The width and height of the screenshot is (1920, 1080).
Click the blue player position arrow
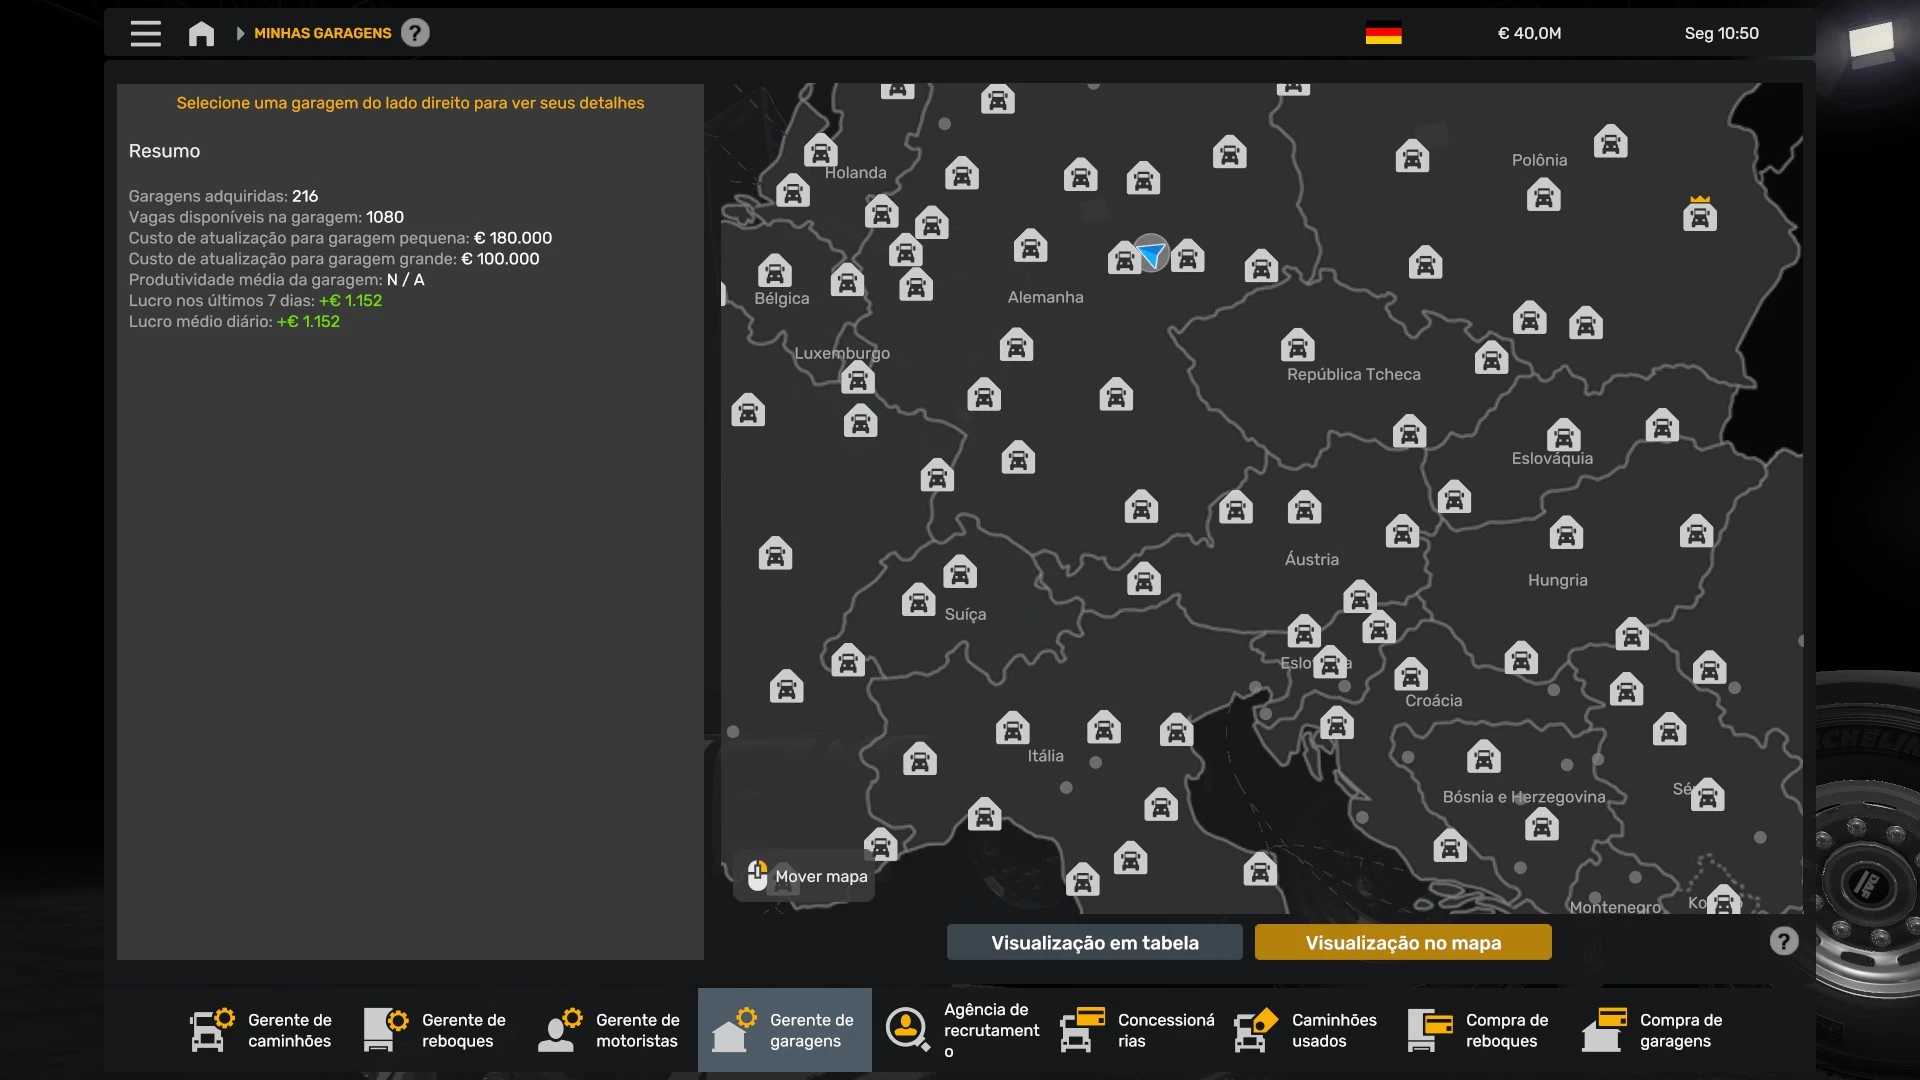click(1152, 254)
